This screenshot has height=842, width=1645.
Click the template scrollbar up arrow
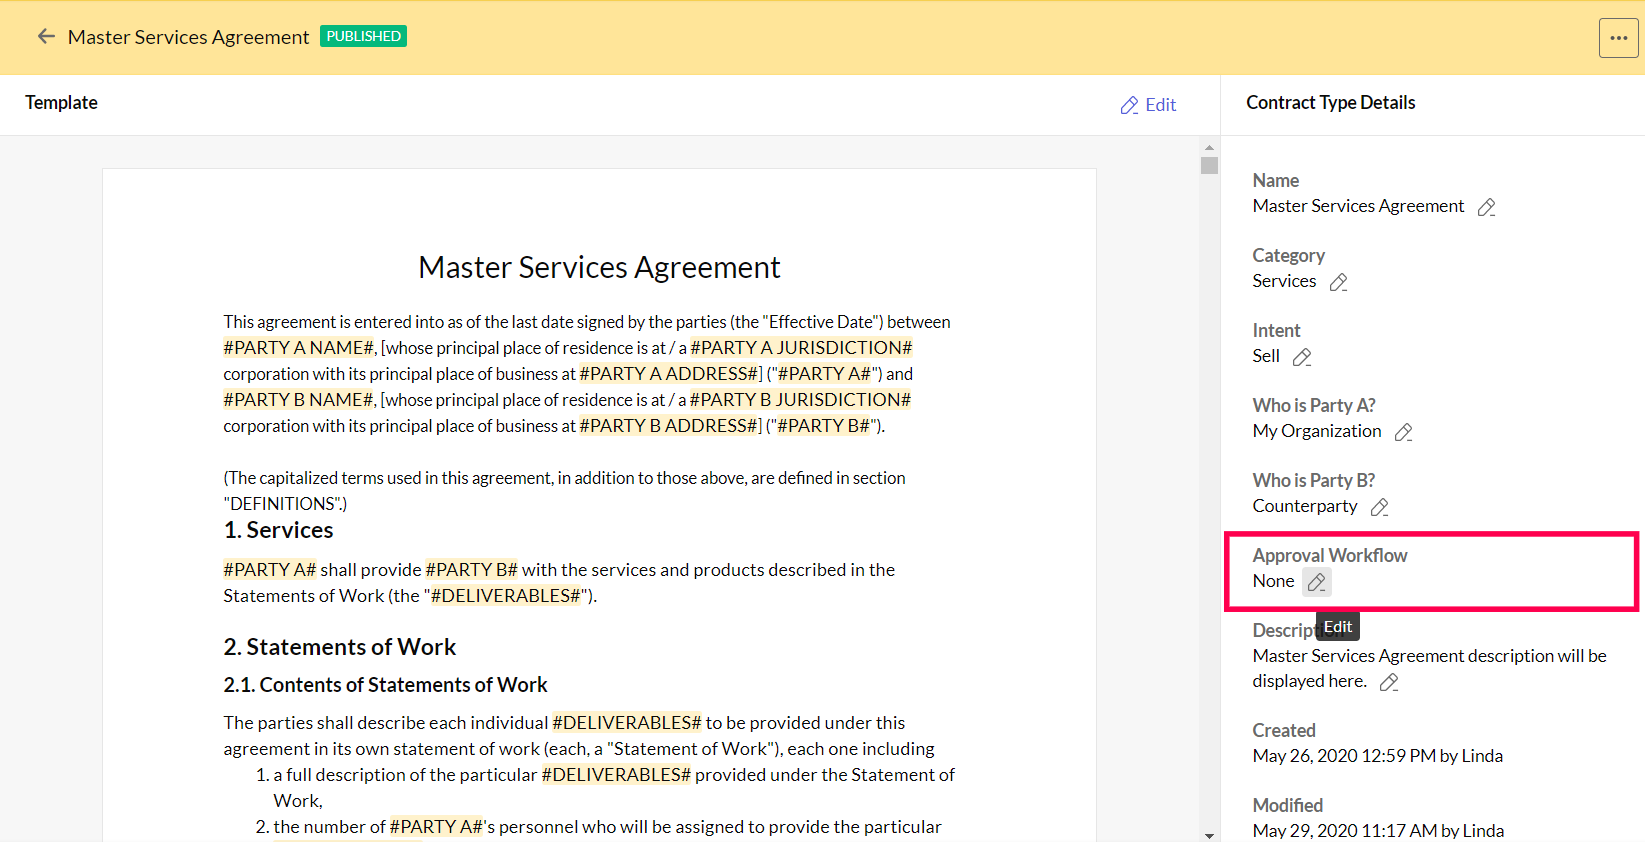pos(1209,147)
